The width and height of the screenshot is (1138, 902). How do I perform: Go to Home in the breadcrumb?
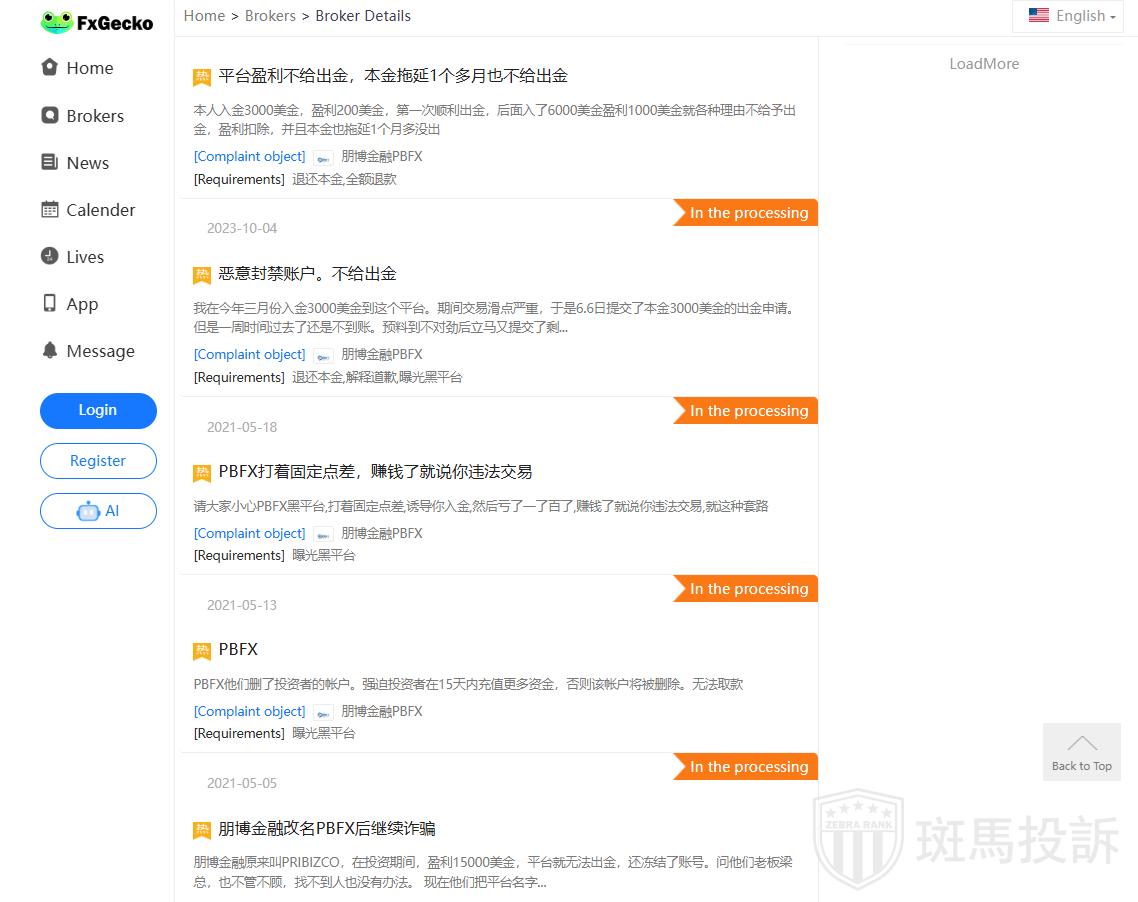tap(204, 16)
